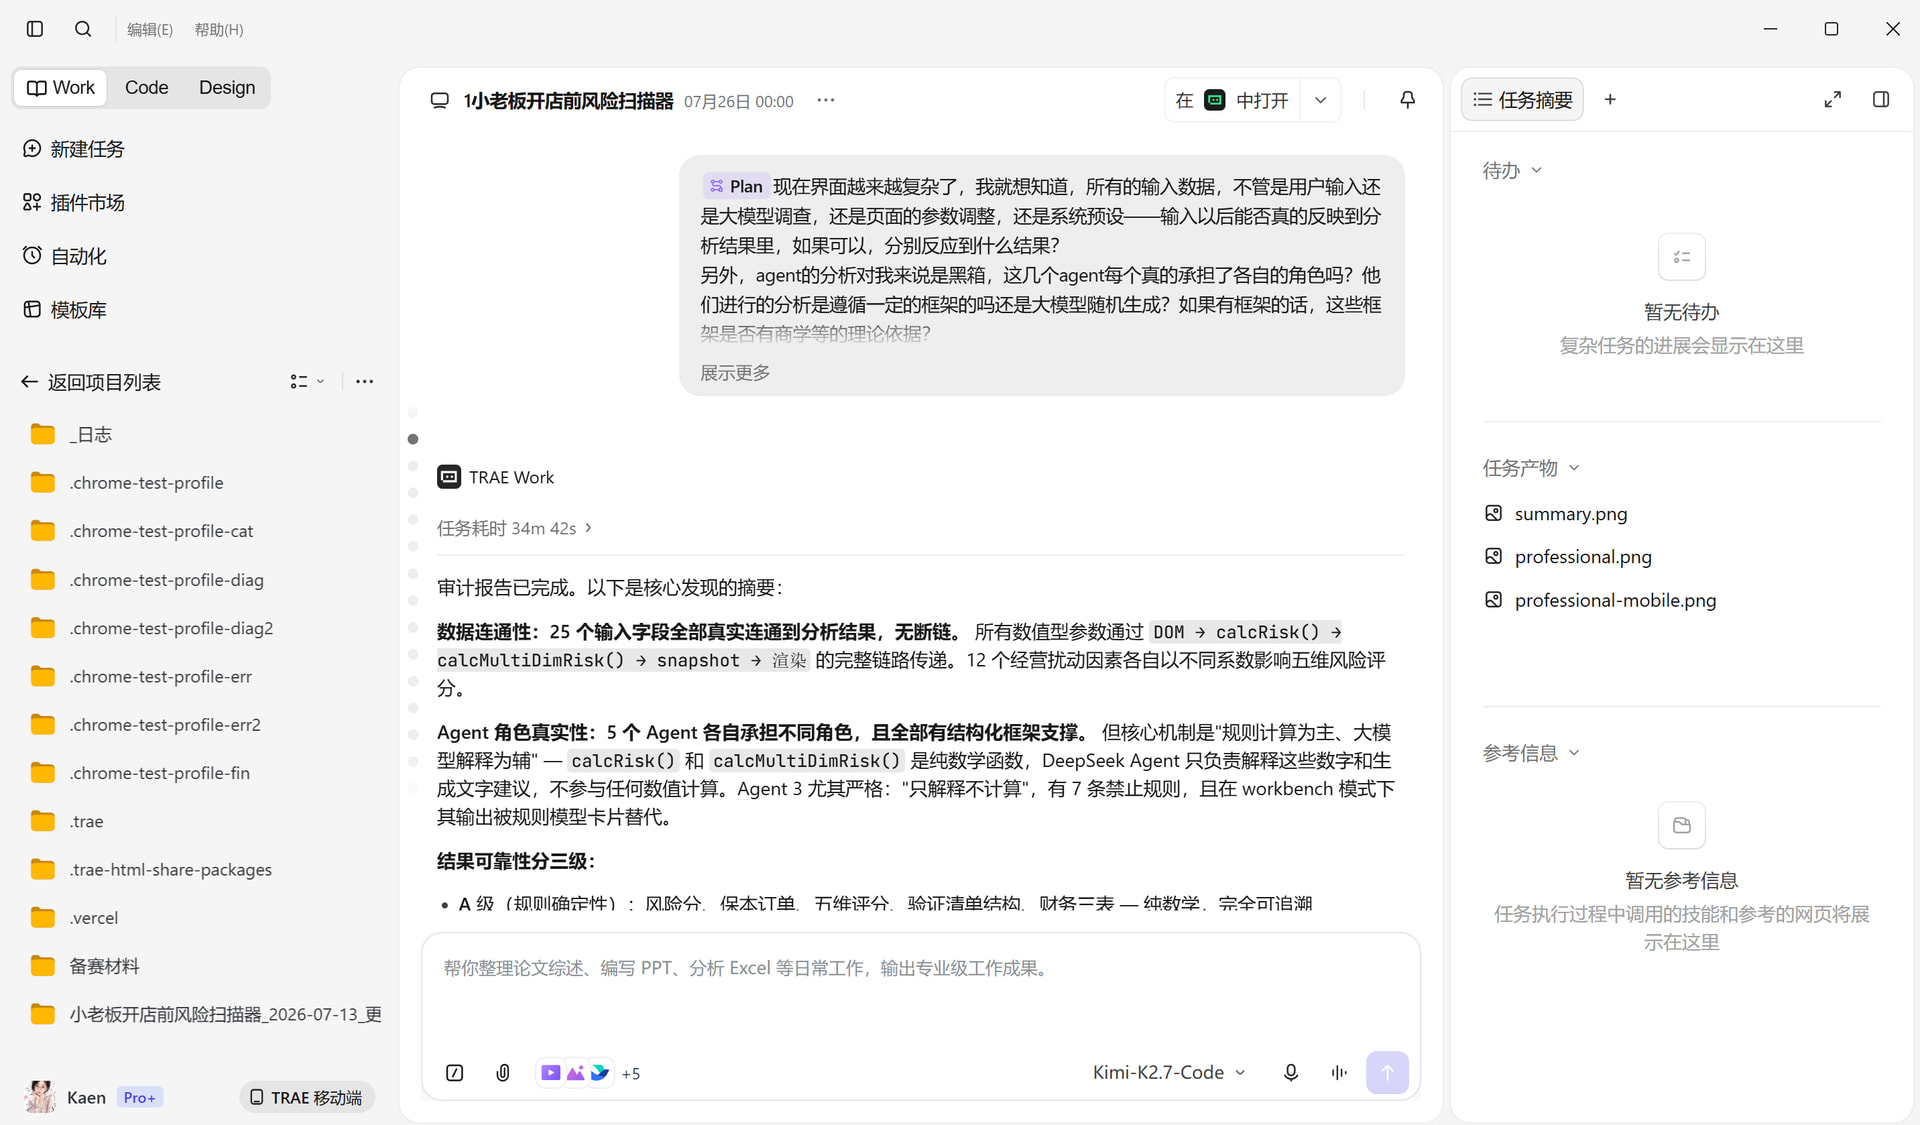
Task: Click the send message arrow button
Action: pyautogui.click(x=1387, y=1072)
